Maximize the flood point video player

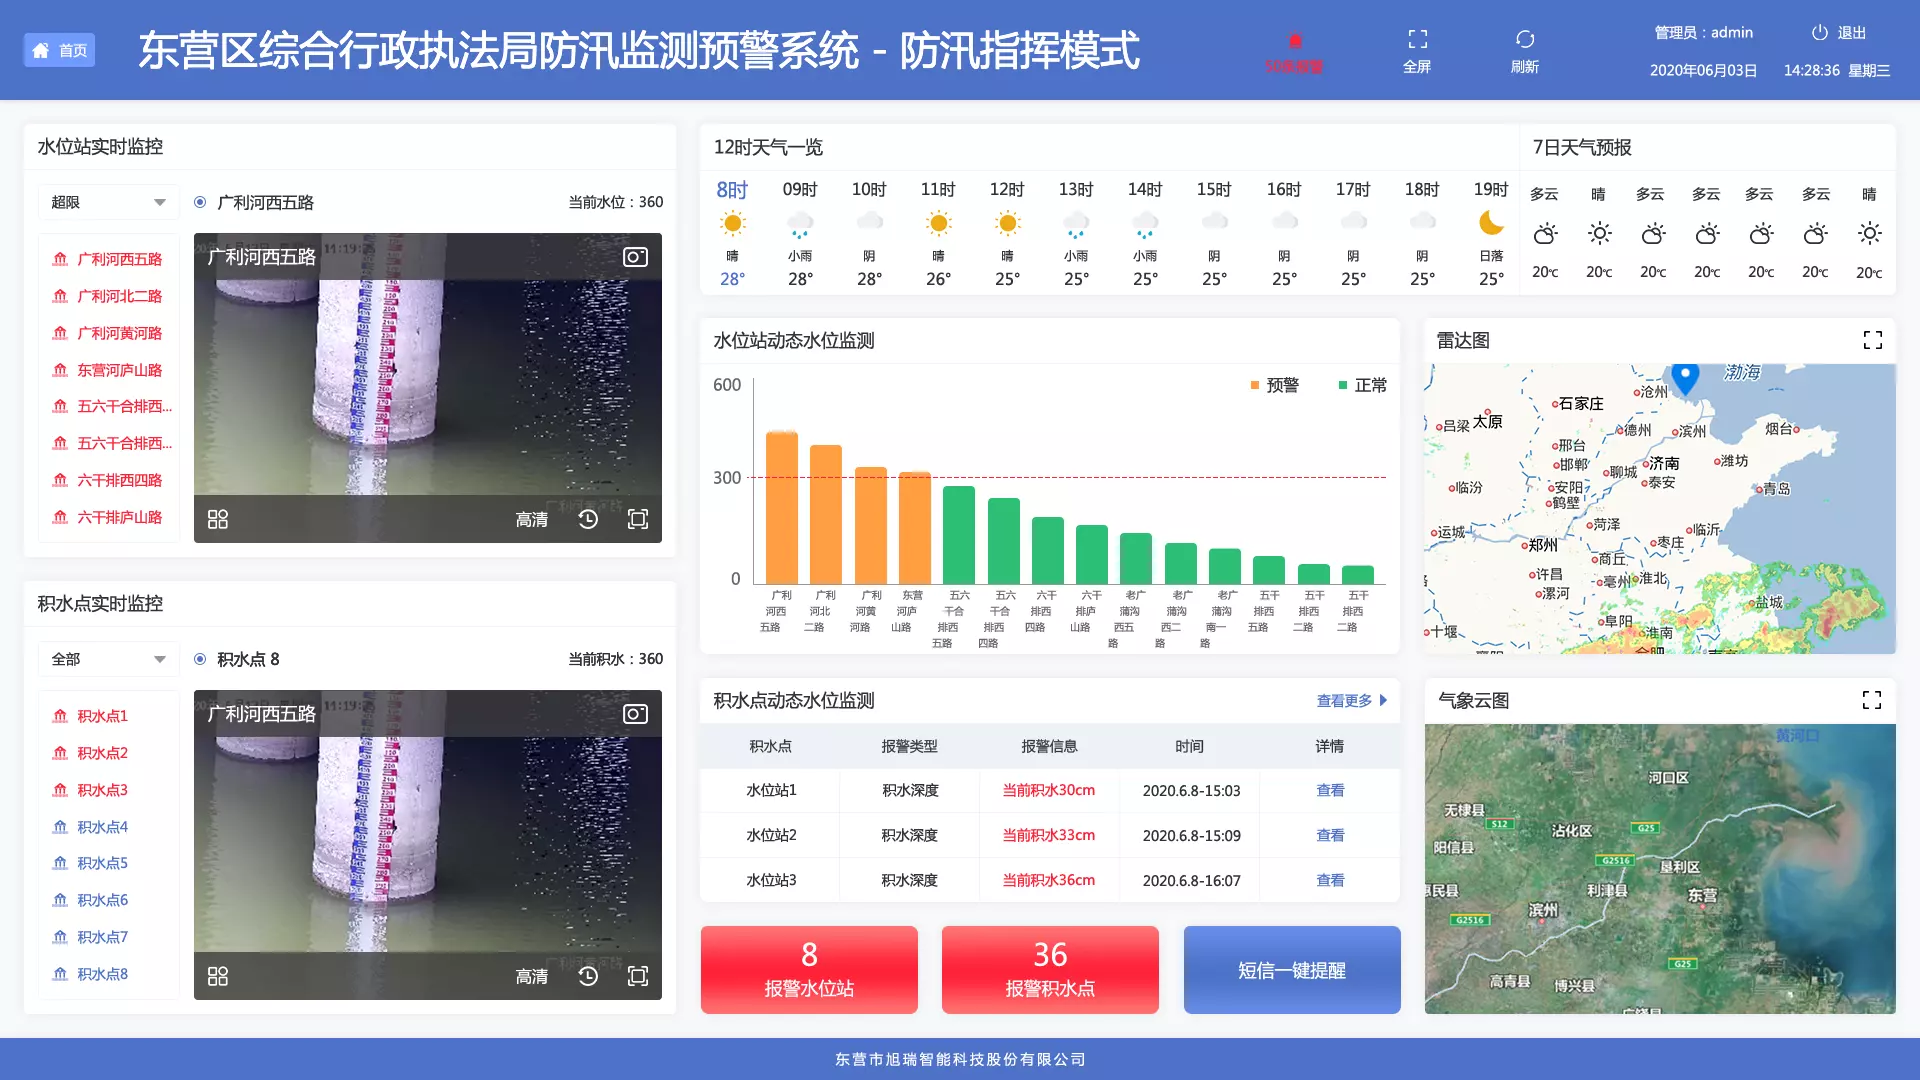tap(637, 976)
